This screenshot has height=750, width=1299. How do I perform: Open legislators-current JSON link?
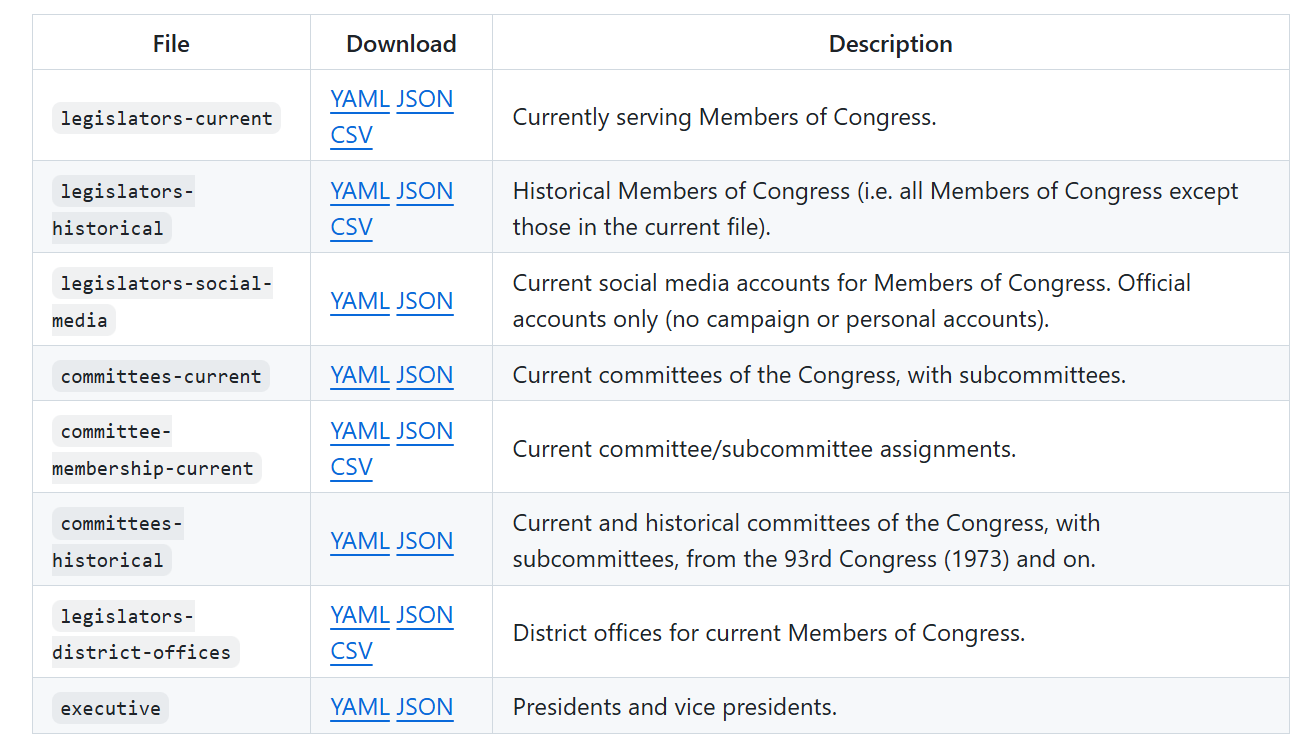coord(424,99)
